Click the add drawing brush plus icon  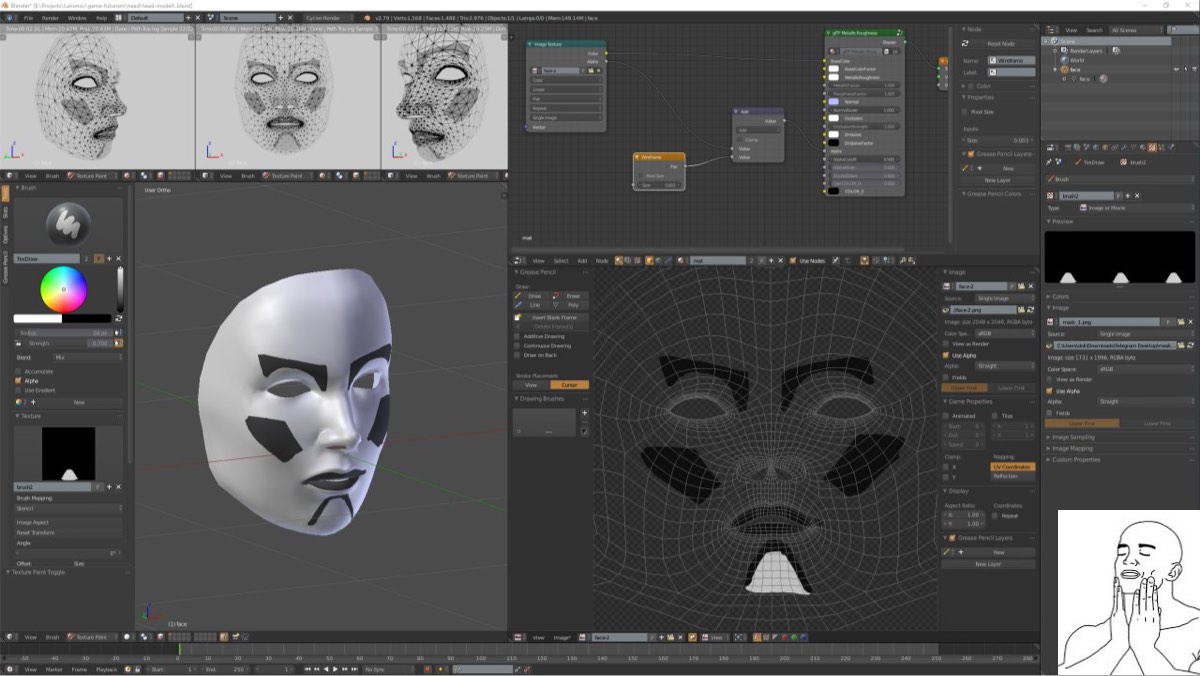coord(585,412)
